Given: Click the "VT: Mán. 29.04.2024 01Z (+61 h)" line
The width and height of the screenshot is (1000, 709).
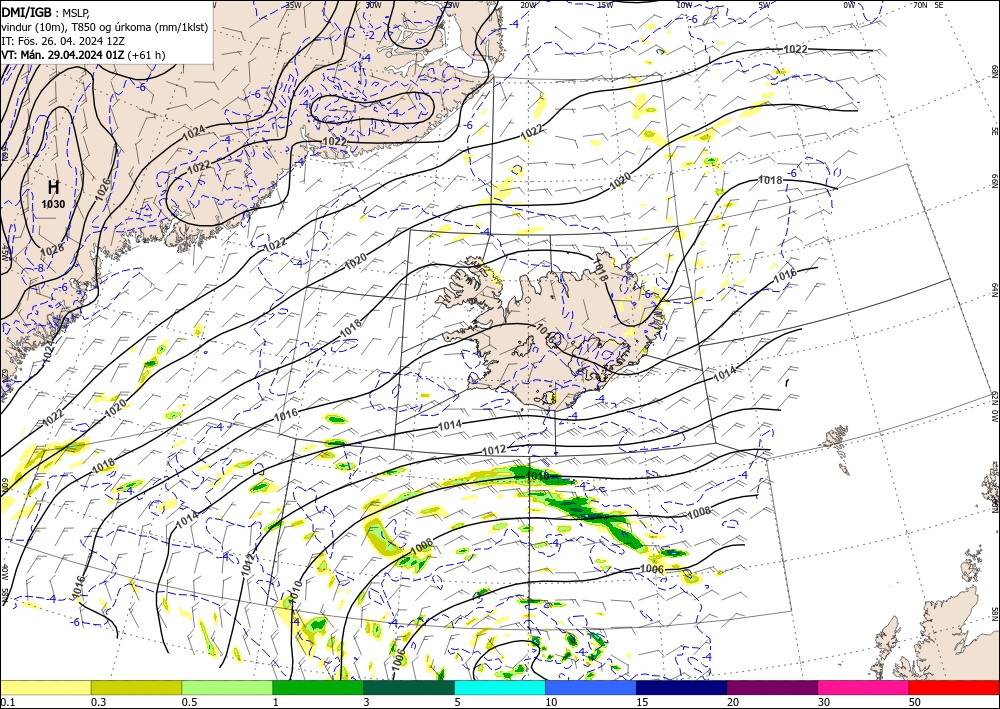Looking at the screenshot, I should pyautogui.click(x=83, y=55).
